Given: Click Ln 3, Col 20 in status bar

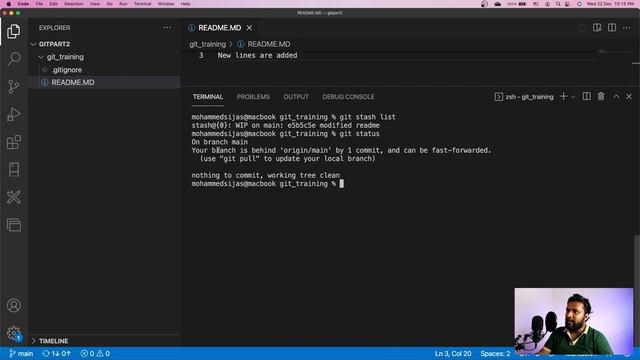Looking at the screenshot, I should [453, 353].
